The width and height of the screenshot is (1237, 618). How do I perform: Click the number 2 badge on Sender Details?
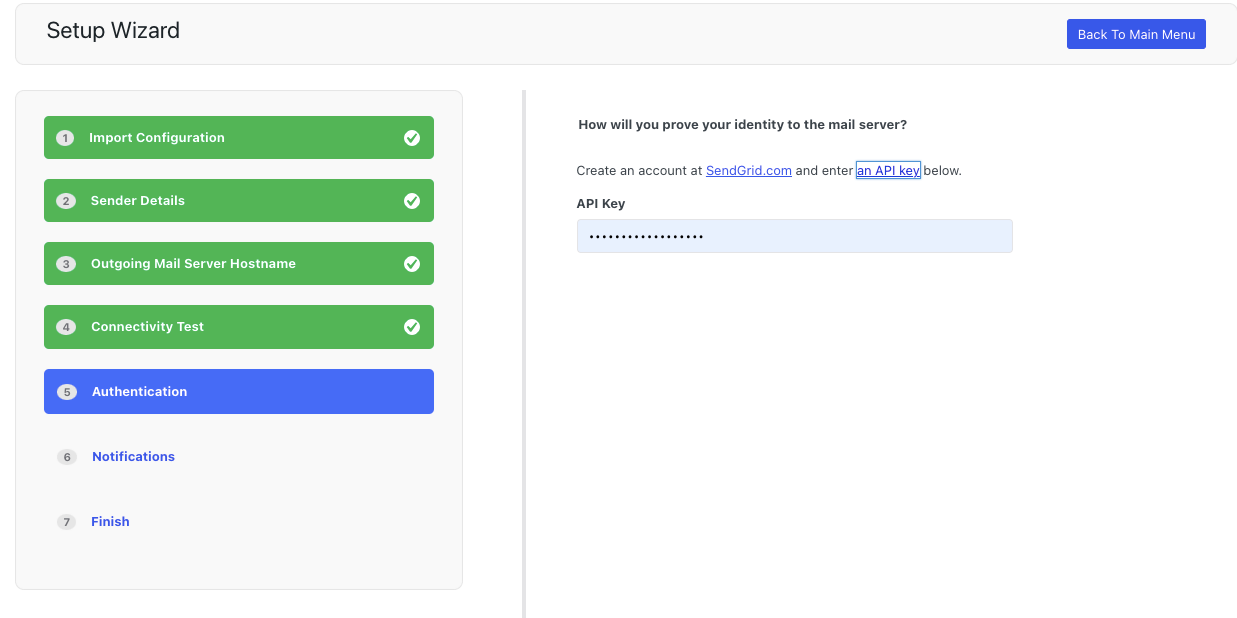click(66, 201)
